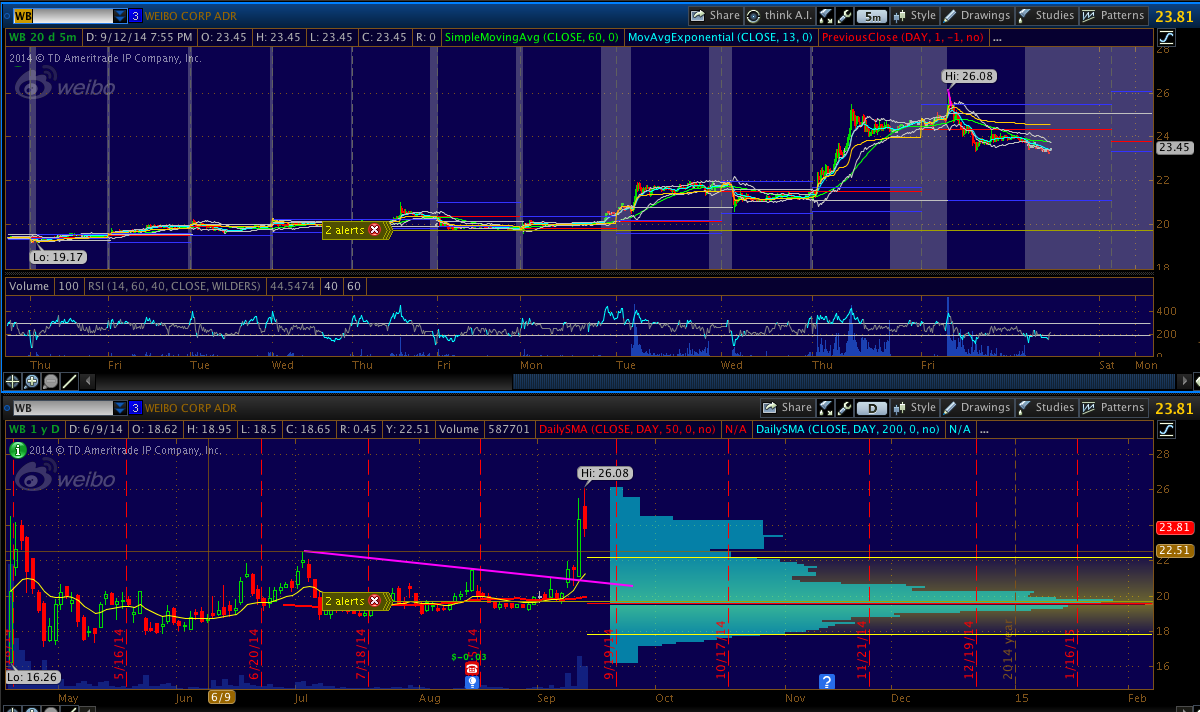Click the blue question mark event icon

coord(827,681)
